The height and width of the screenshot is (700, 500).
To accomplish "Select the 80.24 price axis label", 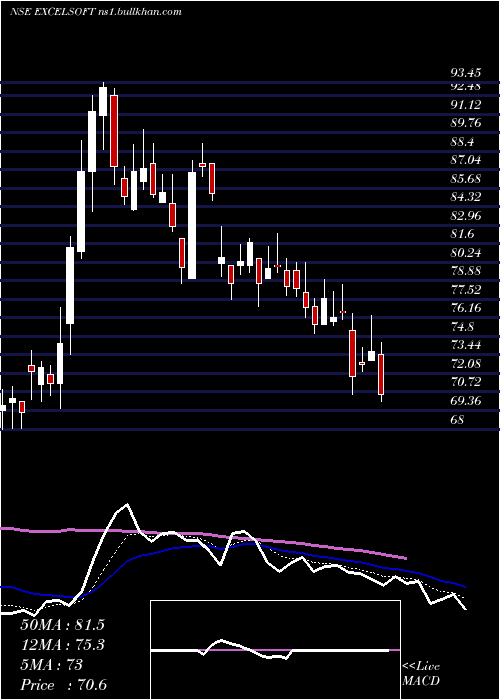I will point(466,253).
